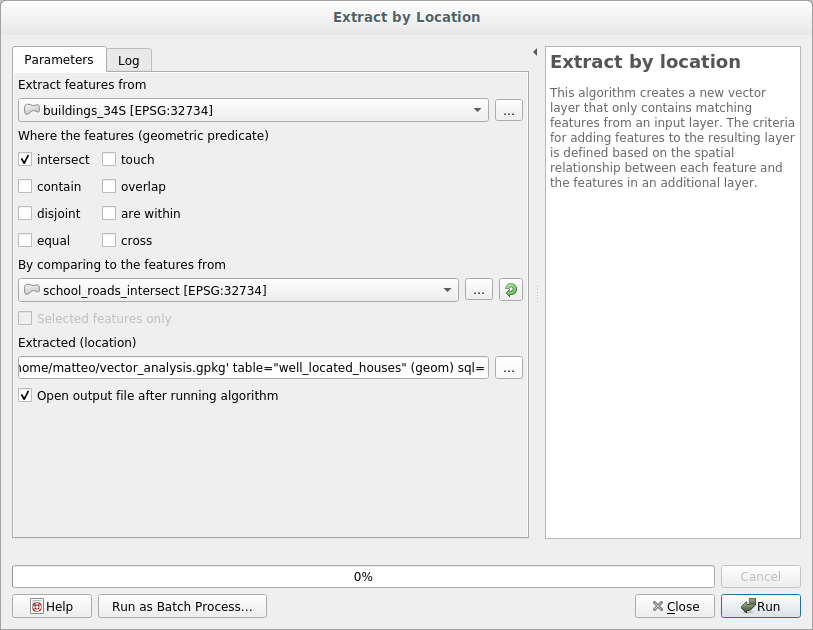Select the Parameters tab
Image resolution: width=813 pixels, height=630 pixels.
(x=59, y=60)
